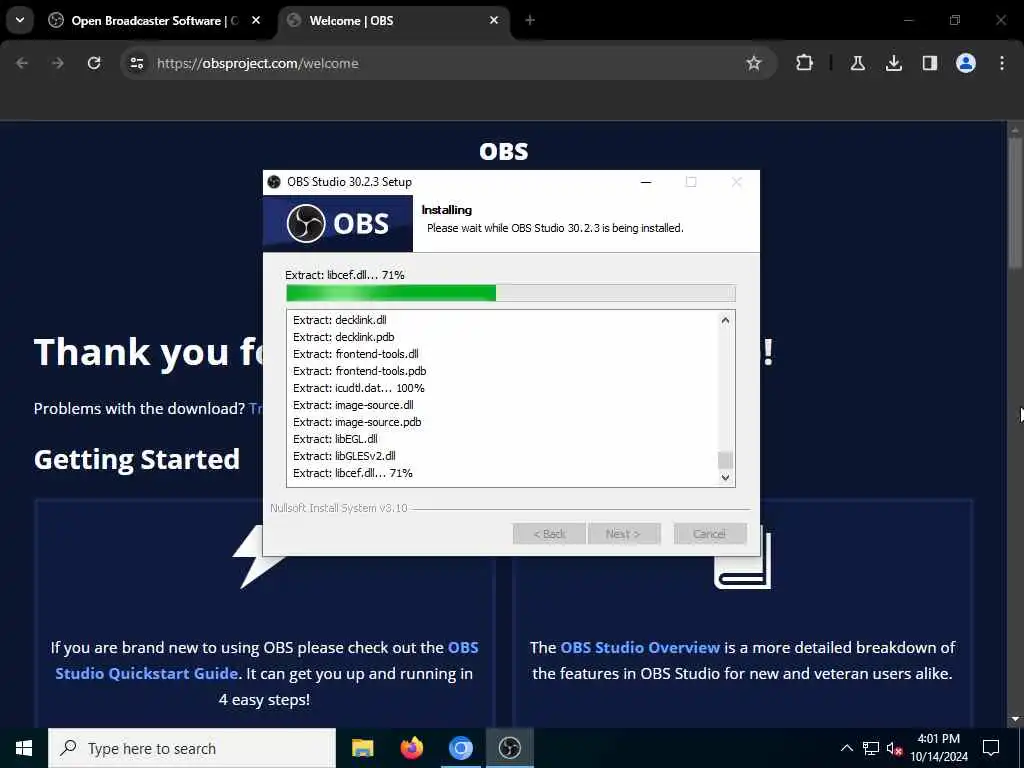Click the webpage vertical scrollbar thumb
The image size is (1024, 768).
click(x=1014, y=202)
